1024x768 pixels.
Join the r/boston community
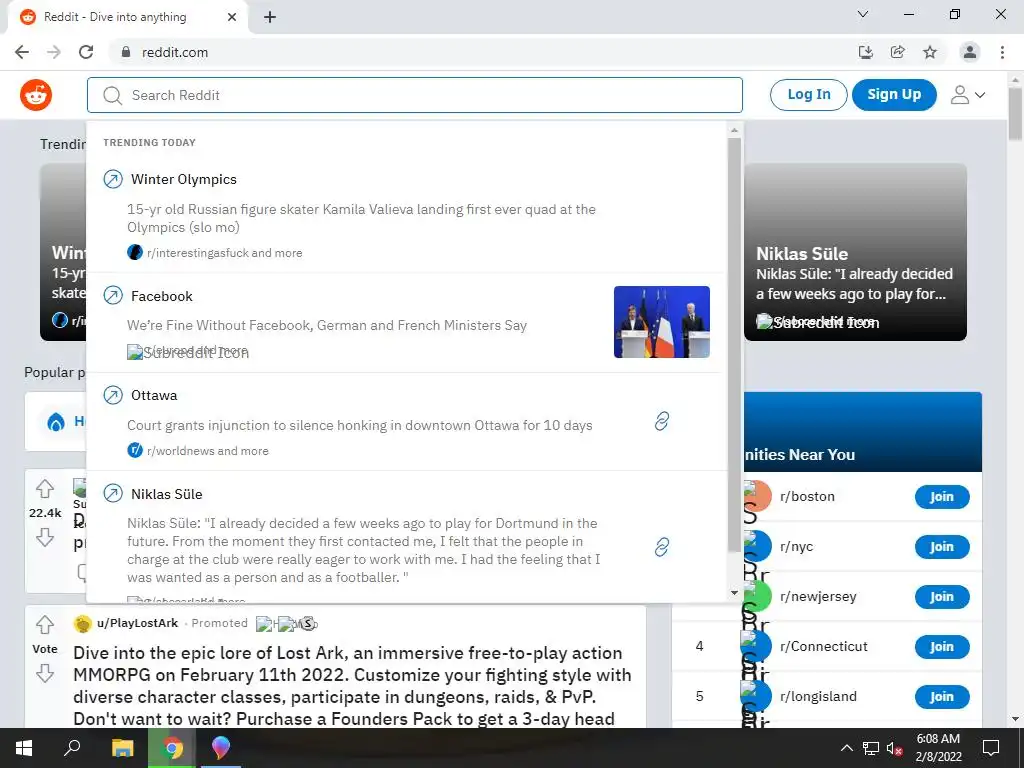(942, 496)
